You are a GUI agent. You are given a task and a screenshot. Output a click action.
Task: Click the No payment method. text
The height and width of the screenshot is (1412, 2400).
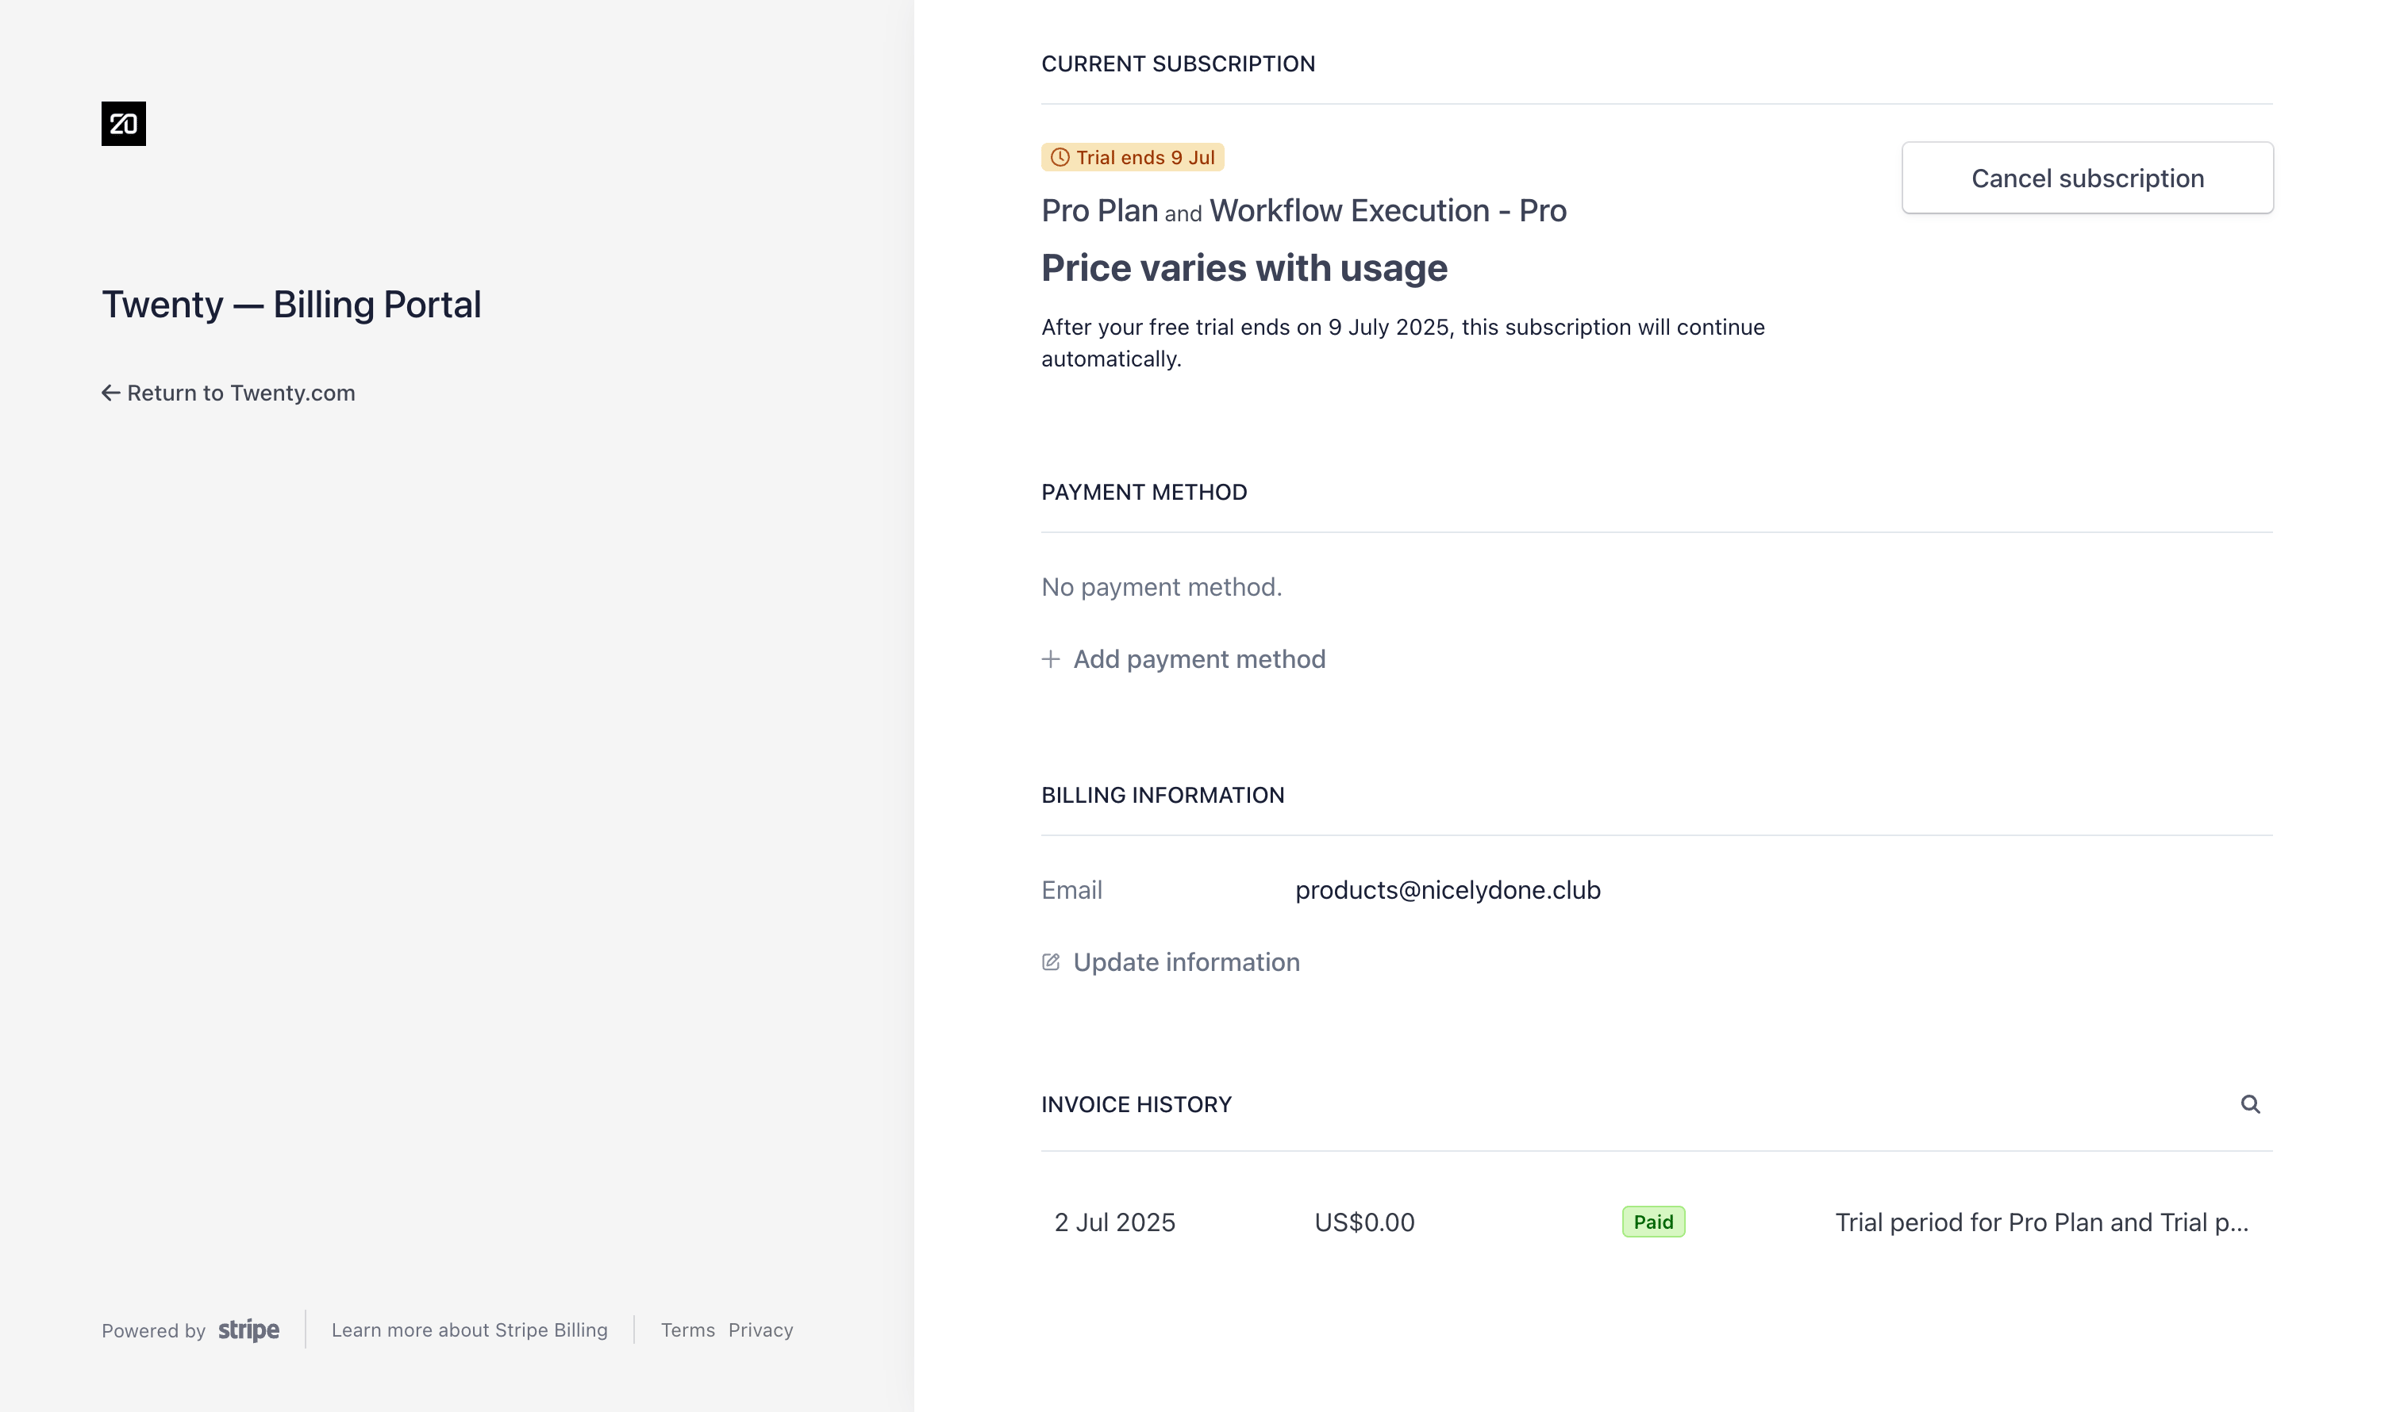click(x=1161, y=587)
